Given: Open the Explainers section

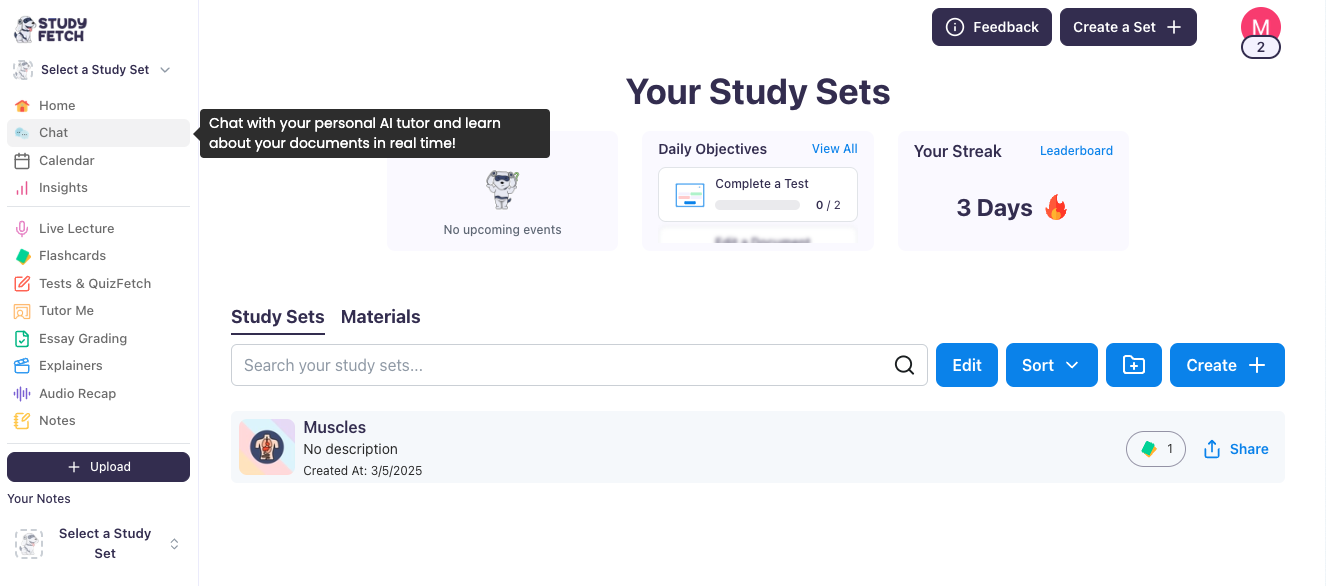Looking at the screenshot, I should [x=73, y=365].
